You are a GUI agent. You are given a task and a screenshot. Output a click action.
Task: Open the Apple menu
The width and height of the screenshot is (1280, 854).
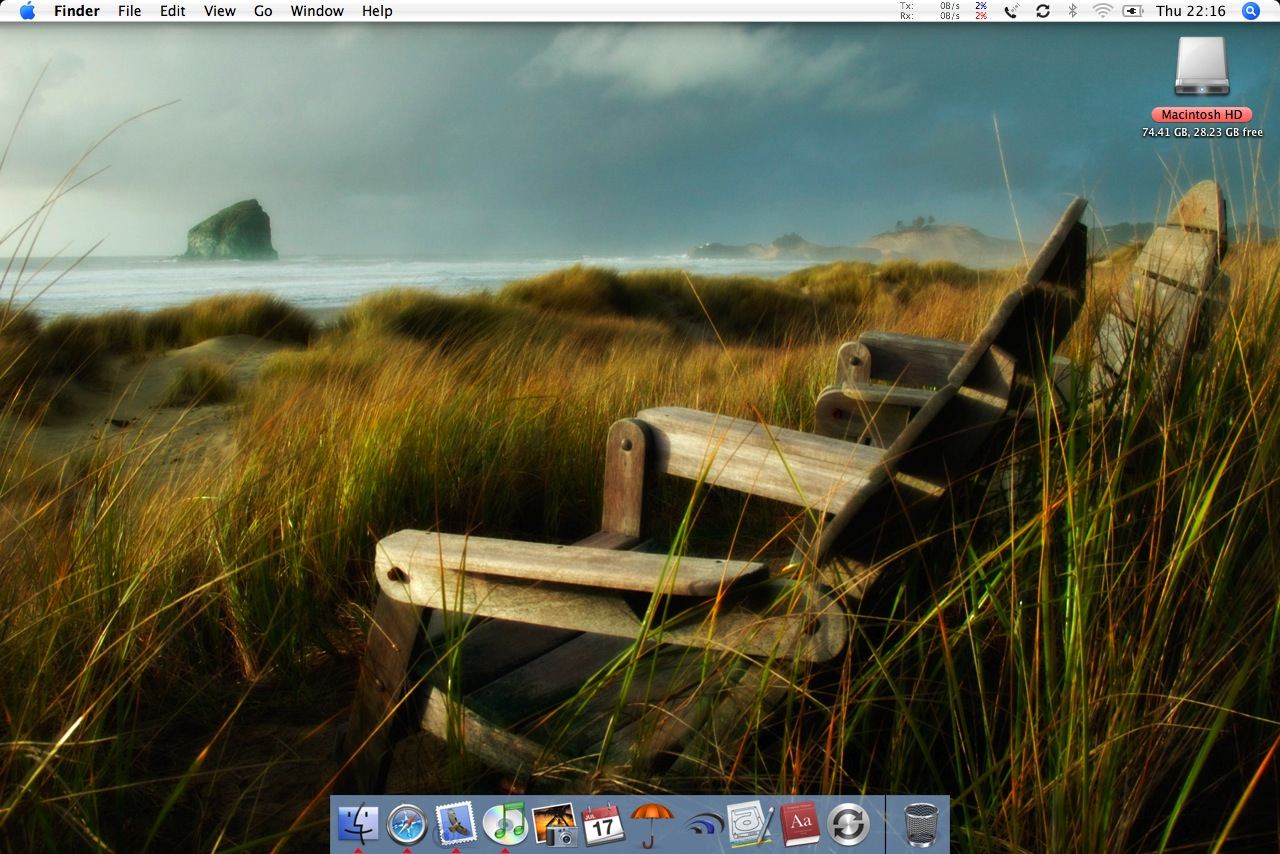pos(27,11)
